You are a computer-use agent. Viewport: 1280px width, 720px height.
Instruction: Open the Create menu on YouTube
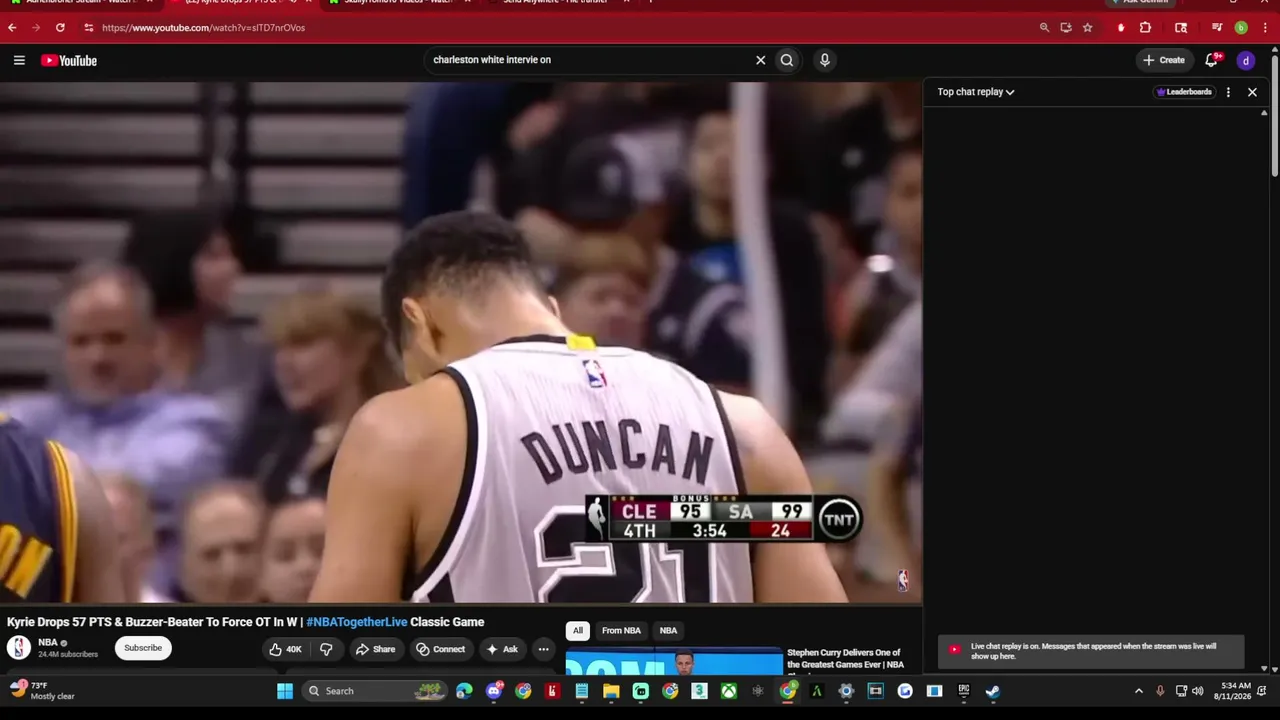[x=1164, y=60]
